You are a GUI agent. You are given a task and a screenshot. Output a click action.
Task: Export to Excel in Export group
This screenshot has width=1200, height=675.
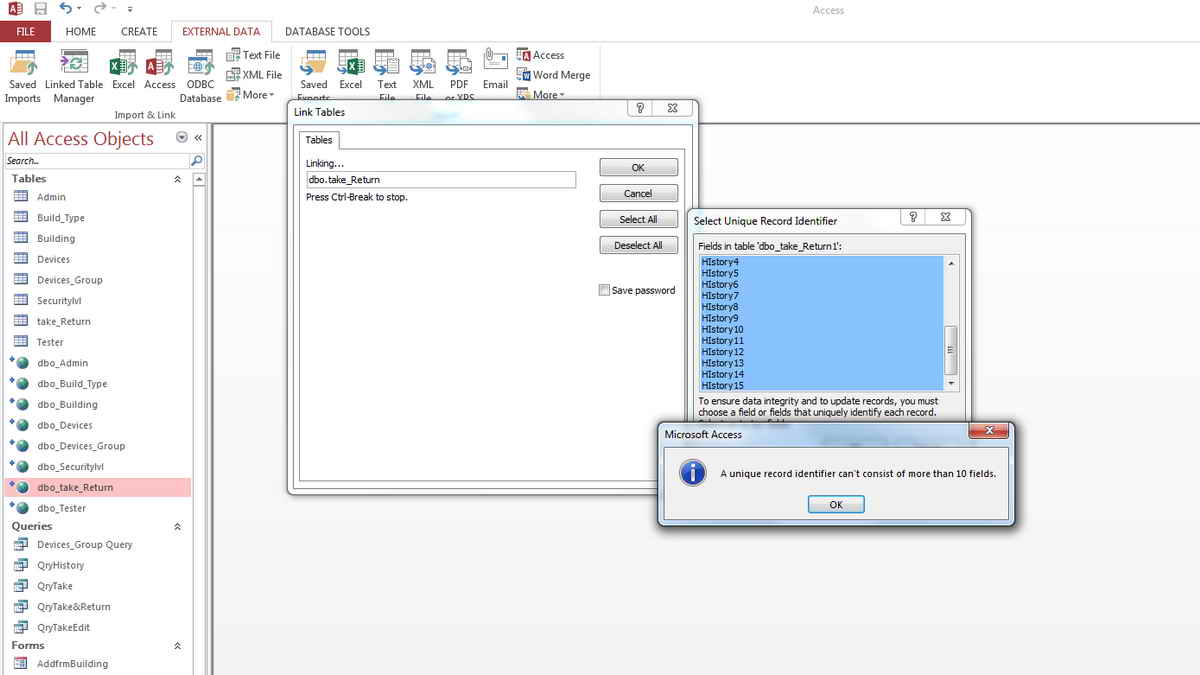(x=351, y=70)
